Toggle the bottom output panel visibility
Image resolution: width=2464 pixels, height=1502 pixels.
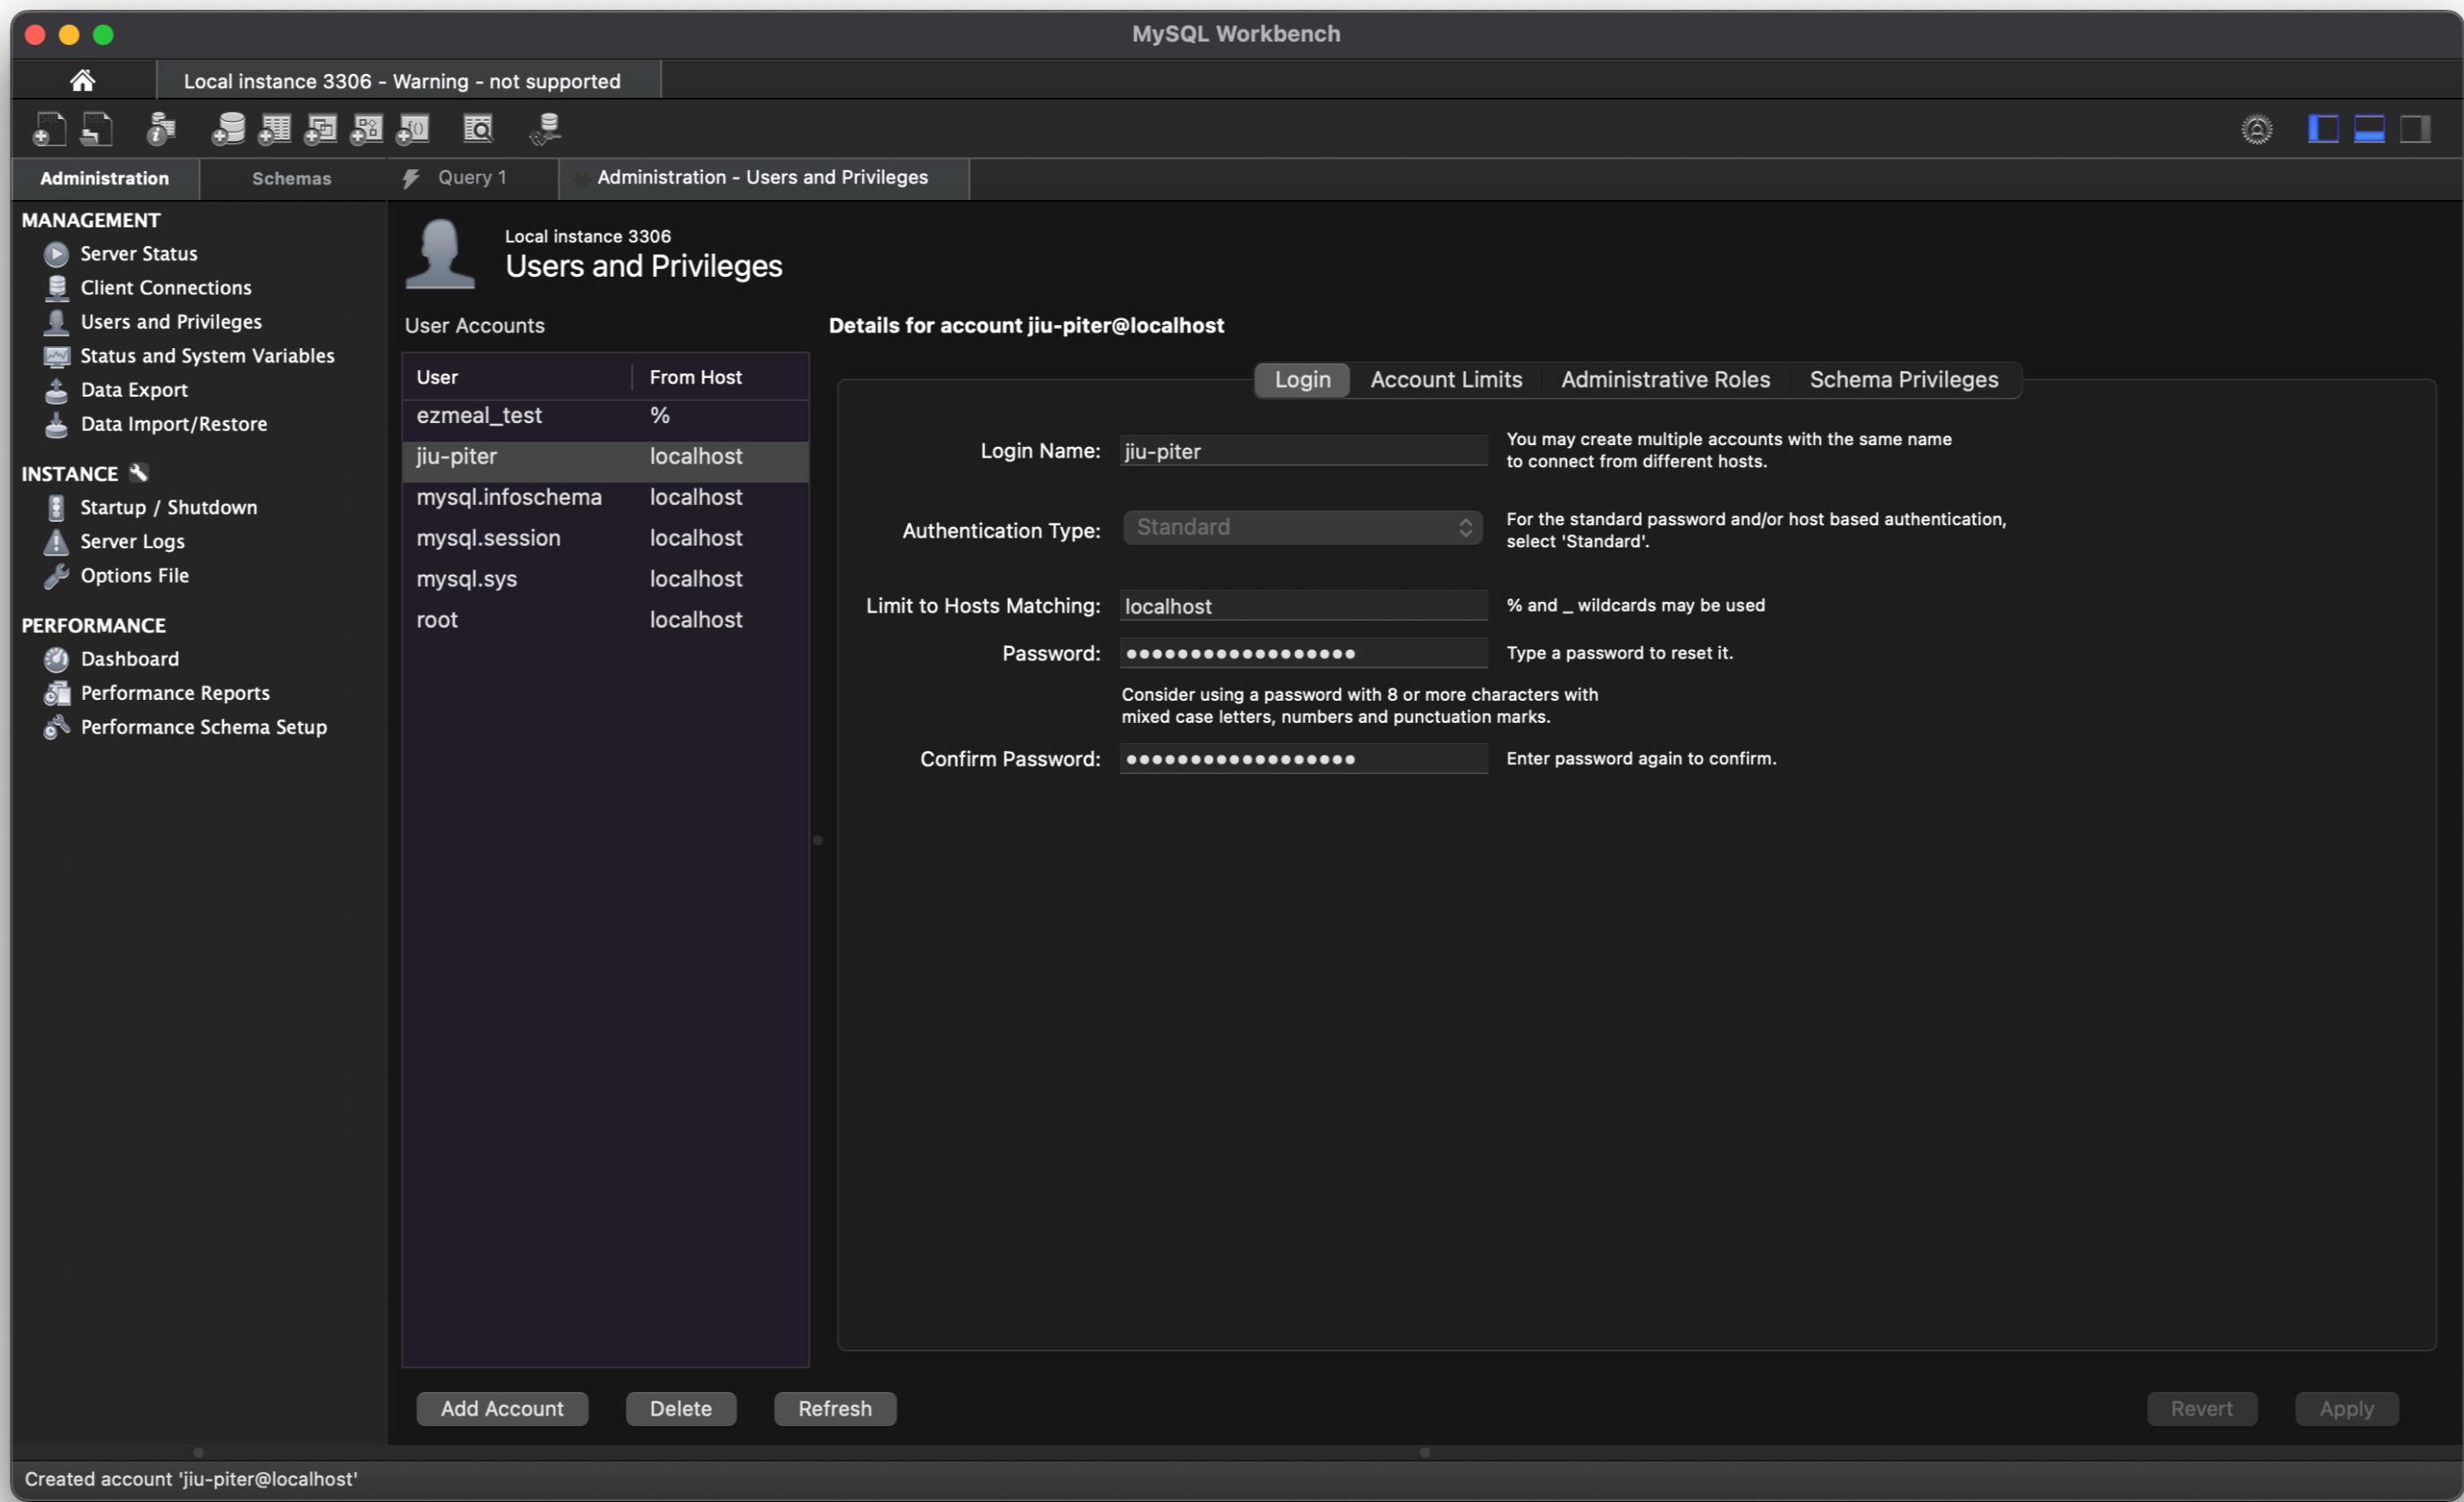click(2369, 129)
